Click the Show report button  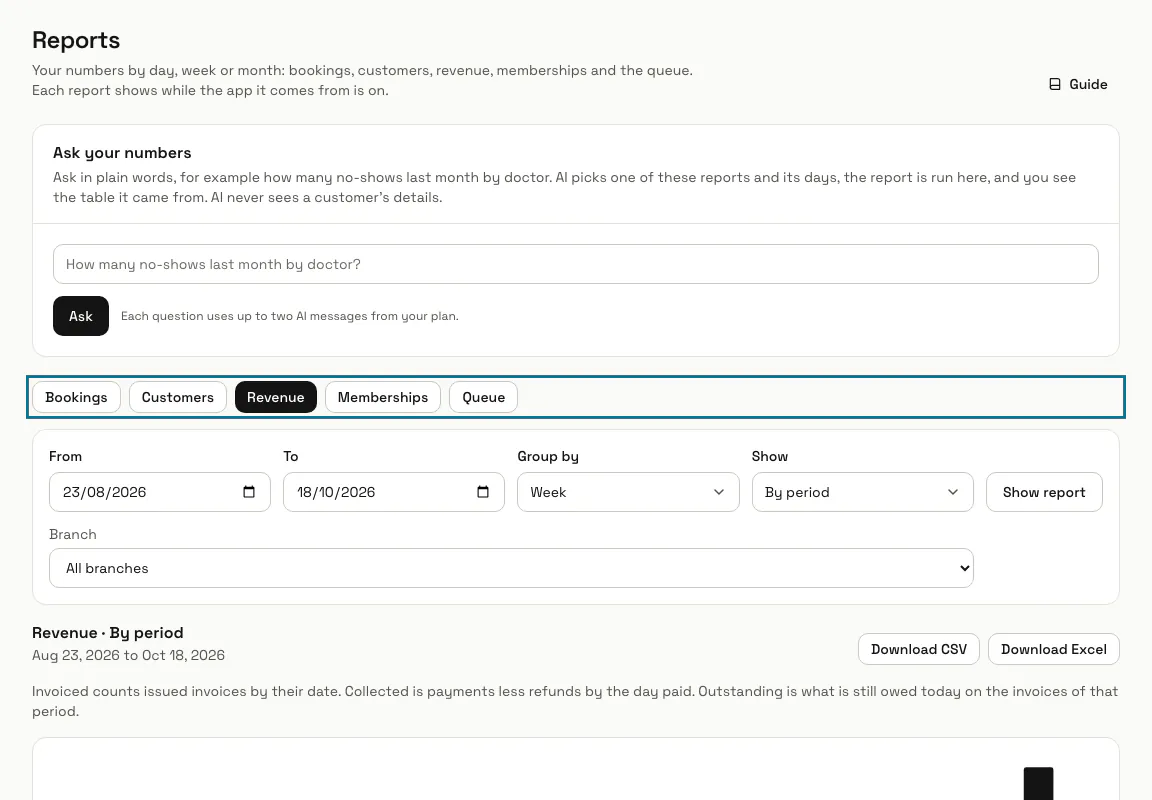click(x=1044, y=492)
